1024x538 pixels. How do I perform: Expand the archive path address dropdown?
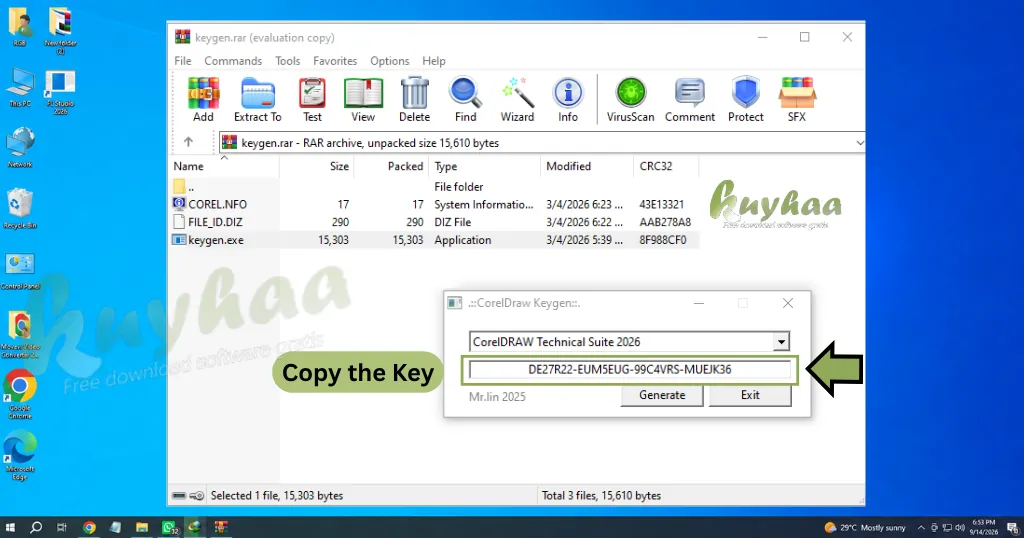pos(859,142)
